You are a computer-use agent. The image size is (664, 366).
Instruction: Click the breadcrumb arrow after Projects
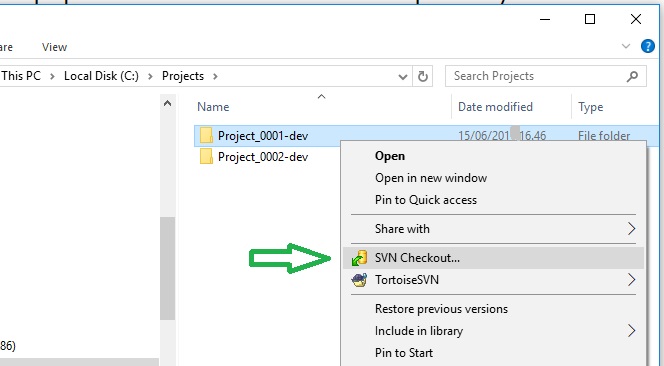pos(215,77)
